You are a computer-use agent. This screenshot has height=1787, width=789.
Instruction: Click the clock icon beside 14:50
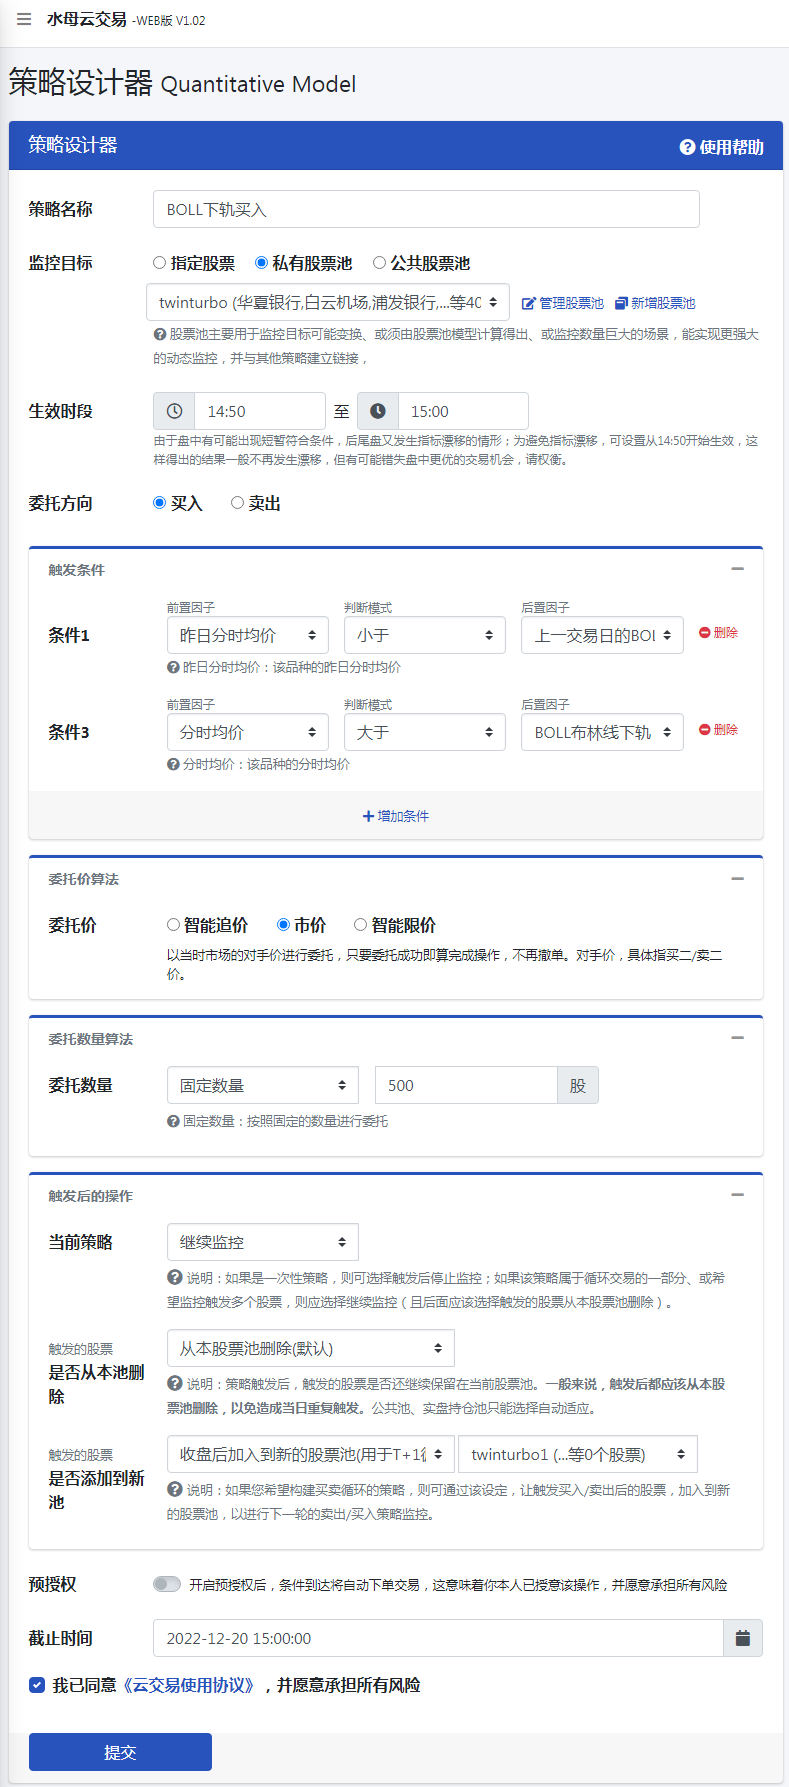click(x=174, y=411)
